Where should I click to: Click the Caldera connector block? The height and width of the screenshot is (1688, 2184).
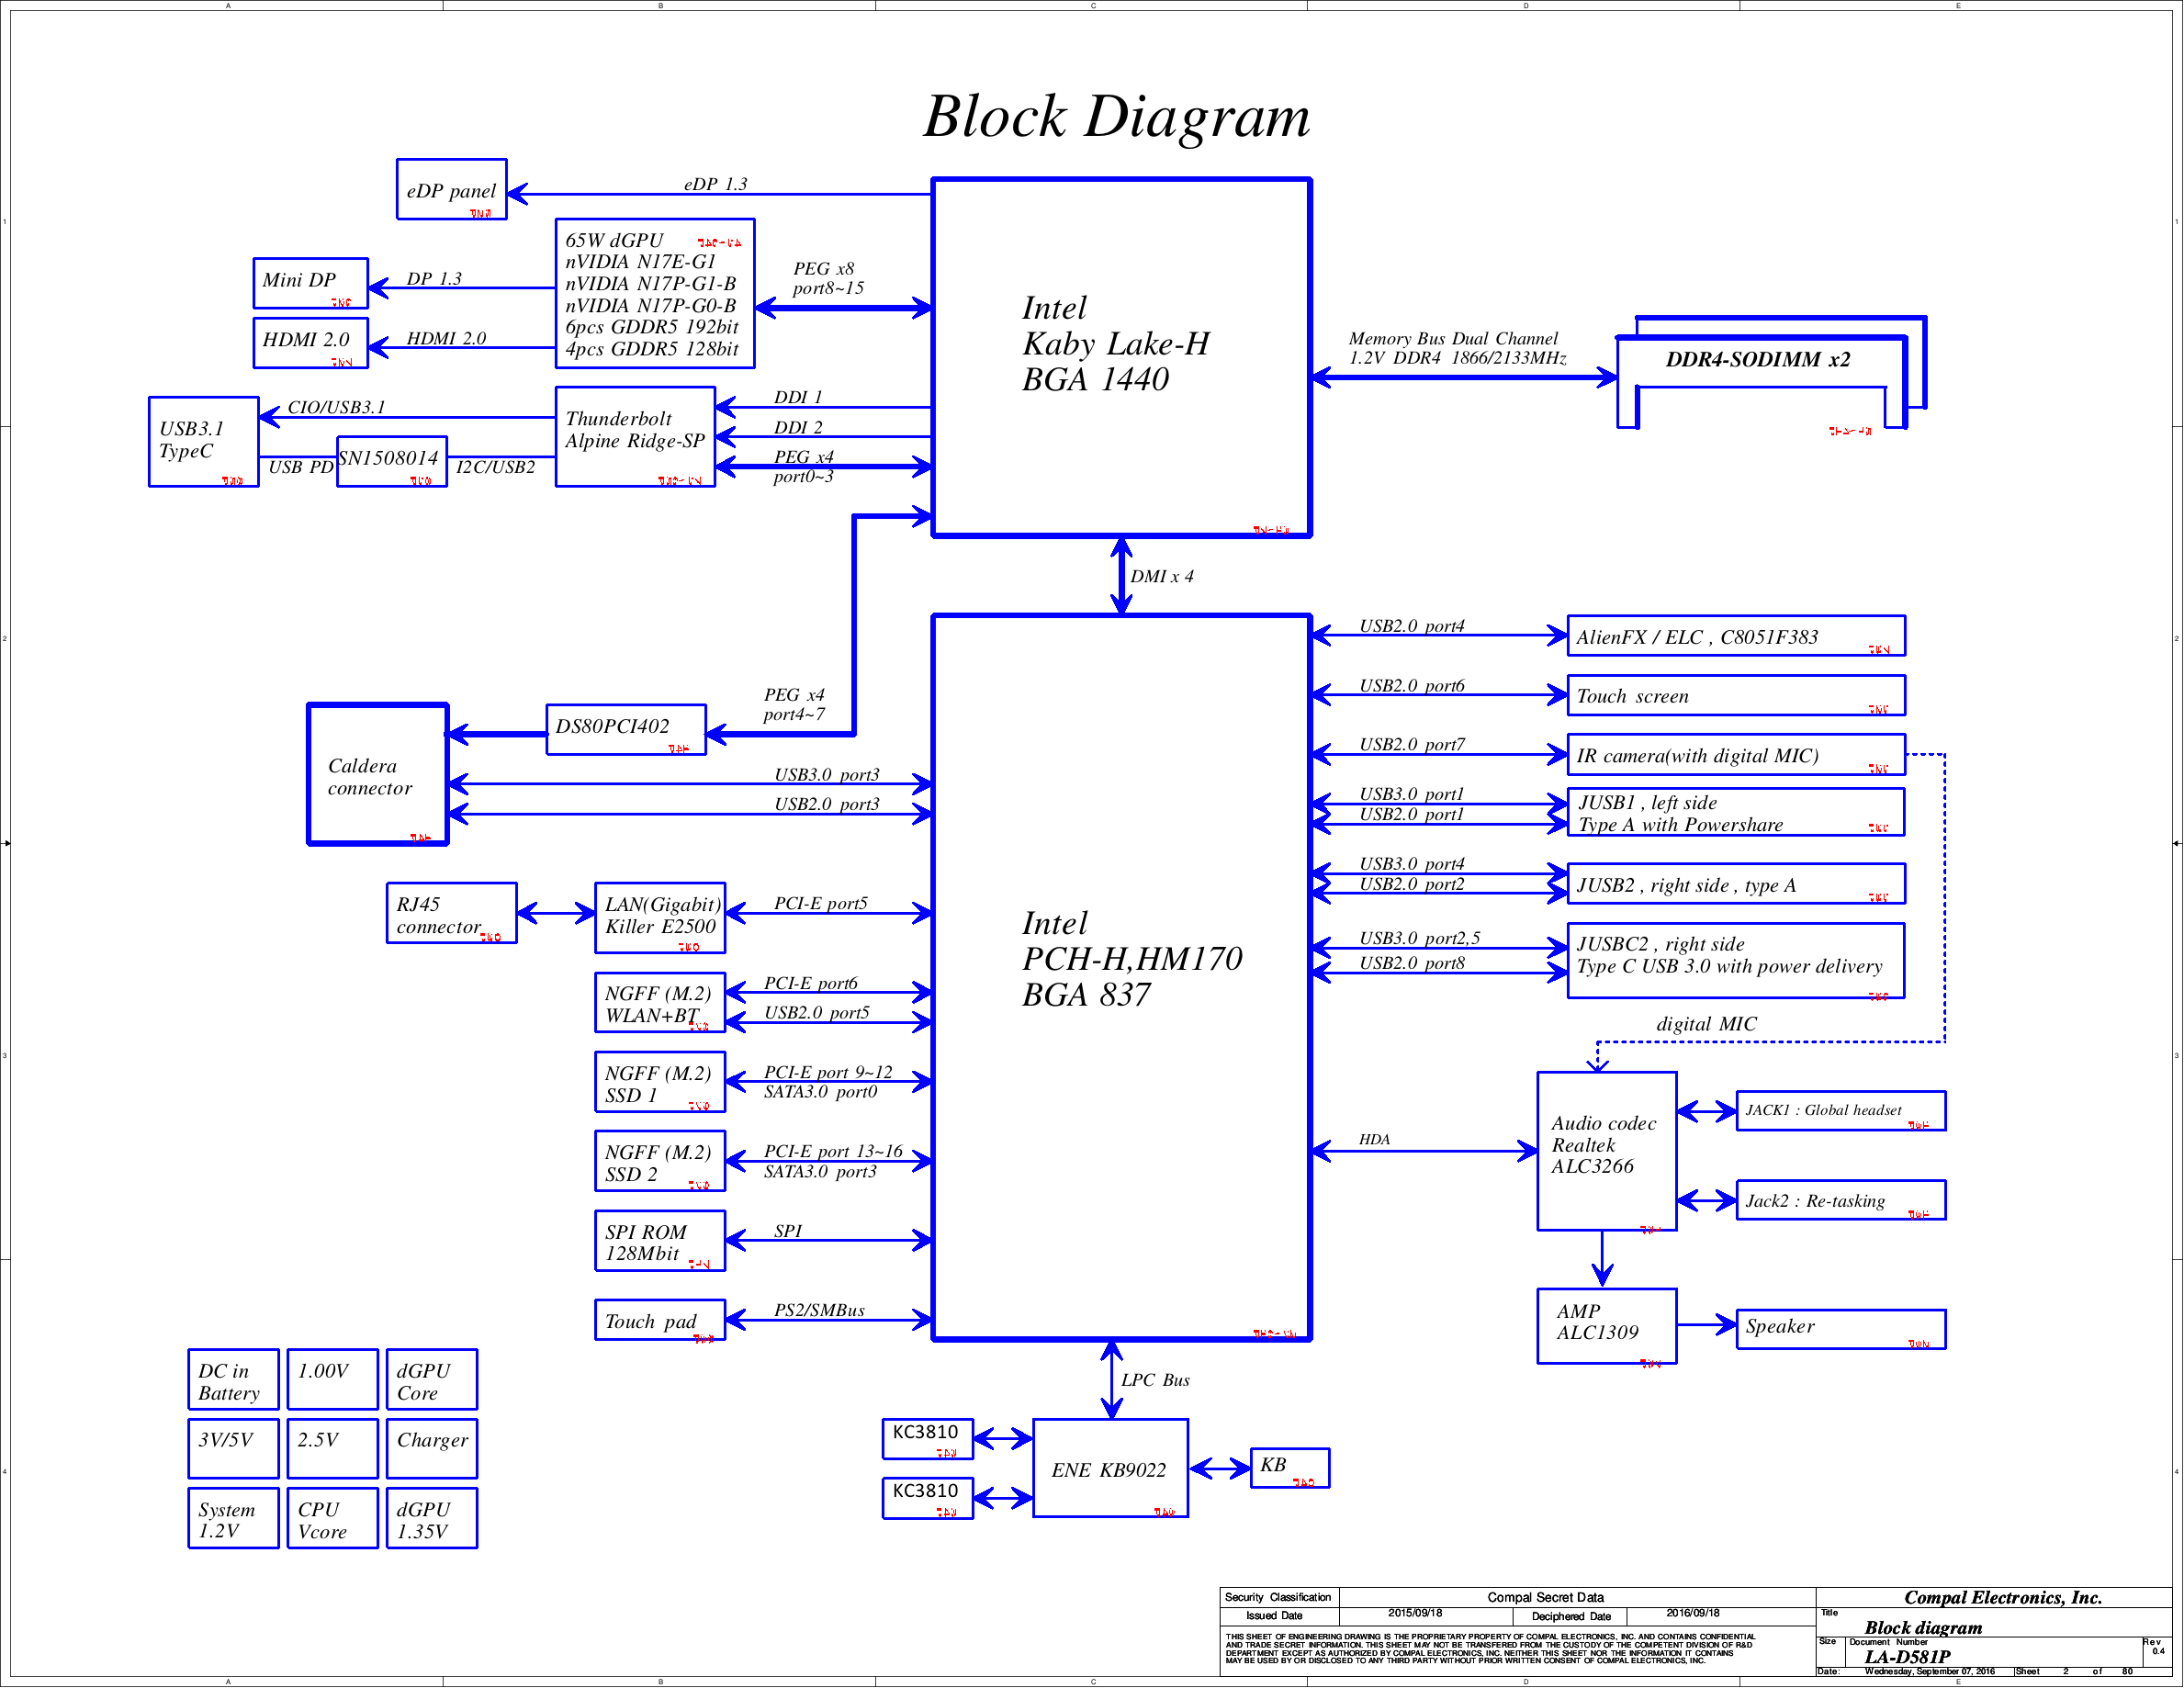click(377, 774)
